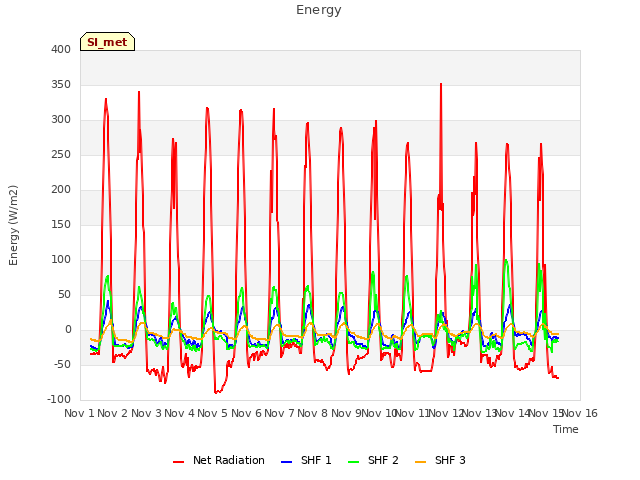The width and height of the screenshot is (640, 480).
Task: Click the Nov 8 x-axis tick label
Action: point(312,413)
